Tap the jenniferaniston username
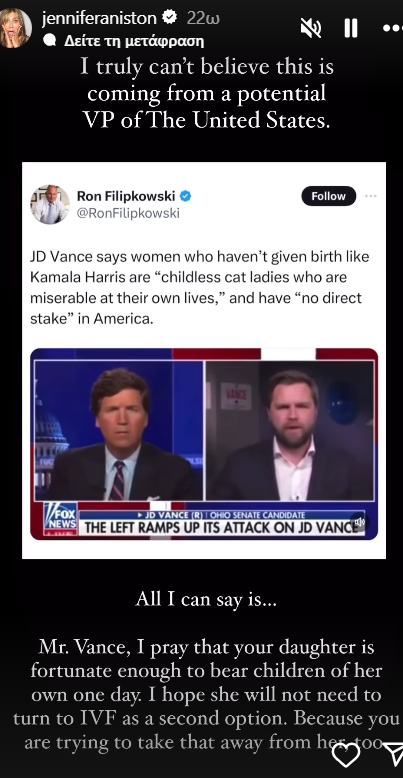The height and width of the screenshot is (778, 403). click(x=99, y=18)
